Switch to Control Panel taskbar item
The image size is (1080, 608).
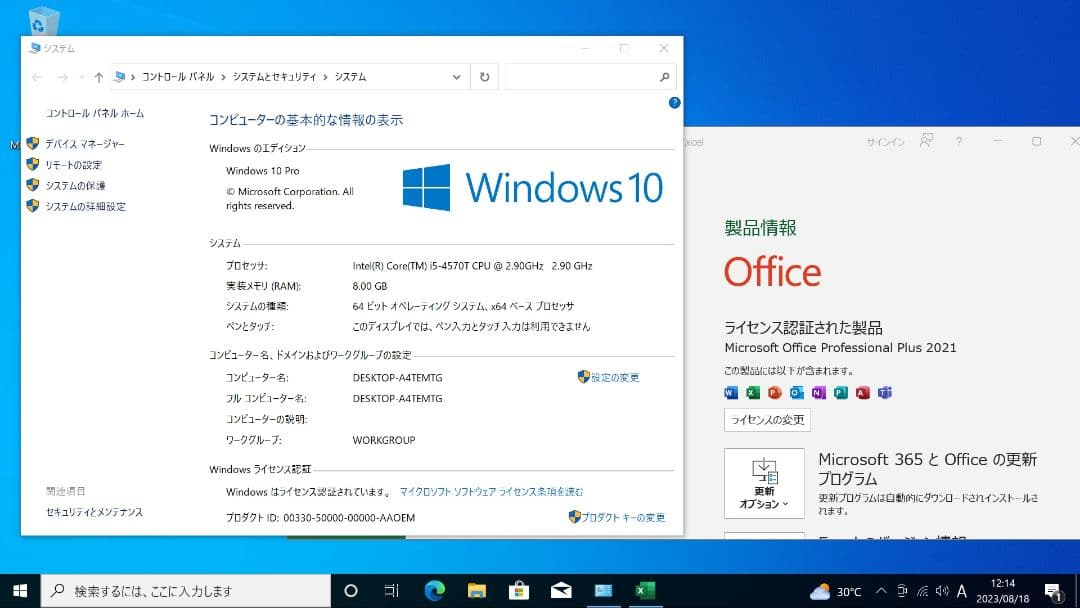coord(603,591)
